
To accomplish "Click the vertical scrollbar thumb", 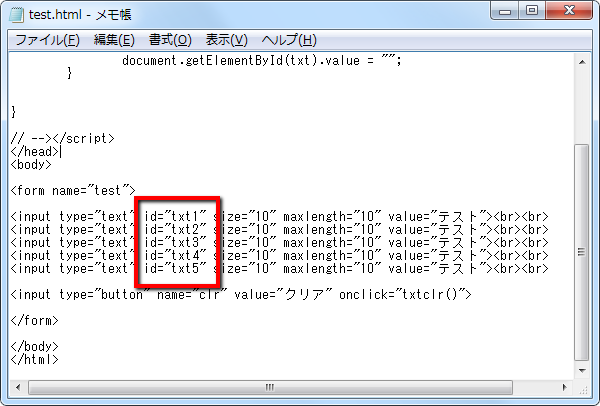I will coord(582,252).
